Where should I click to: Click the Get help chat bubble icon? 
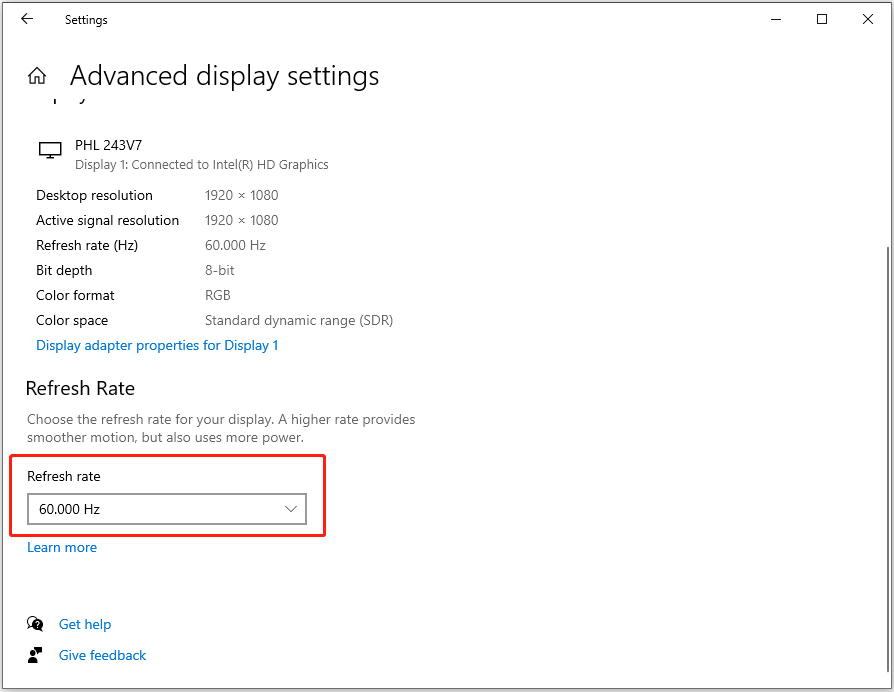[x=36, y=624]
